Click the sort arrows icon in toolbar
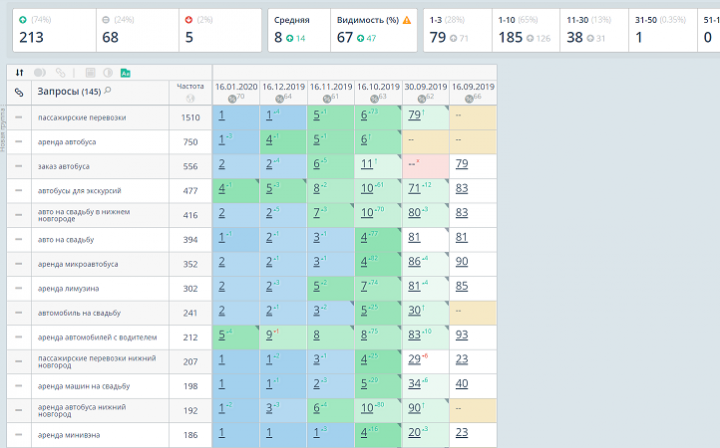 20,73
